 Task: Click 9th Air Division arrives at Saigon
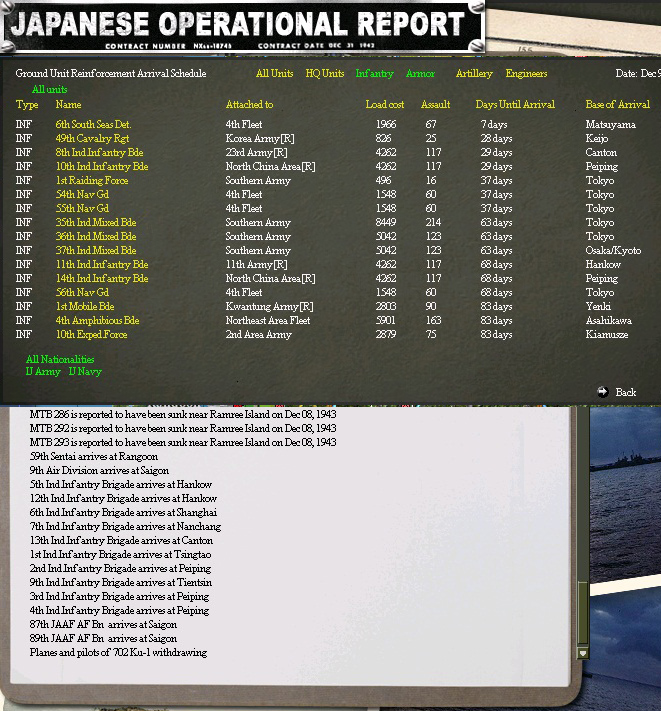pos(99,471)
